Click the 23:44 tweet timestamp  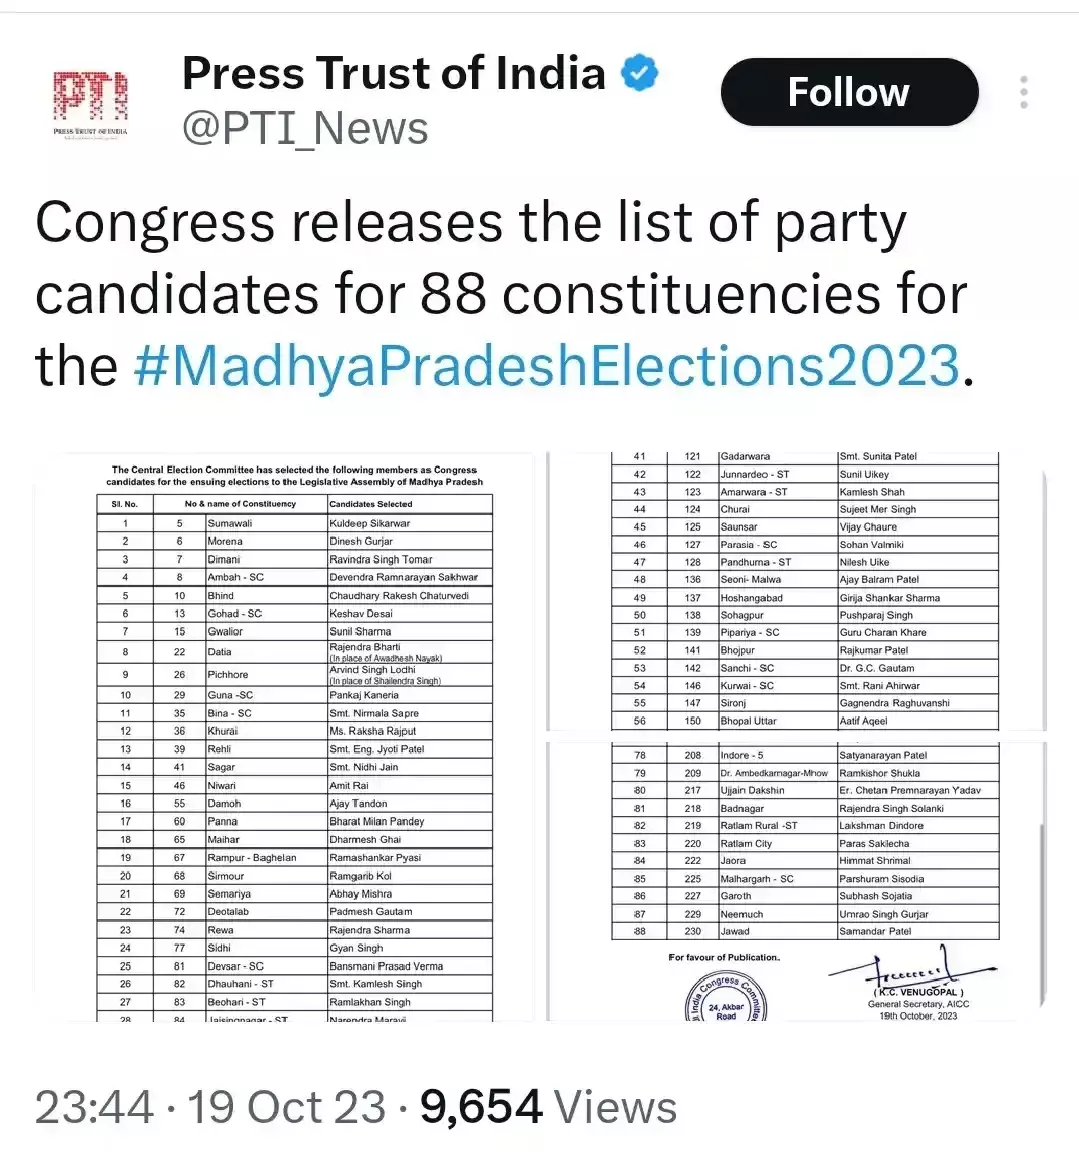click(x=94, y=1108)
